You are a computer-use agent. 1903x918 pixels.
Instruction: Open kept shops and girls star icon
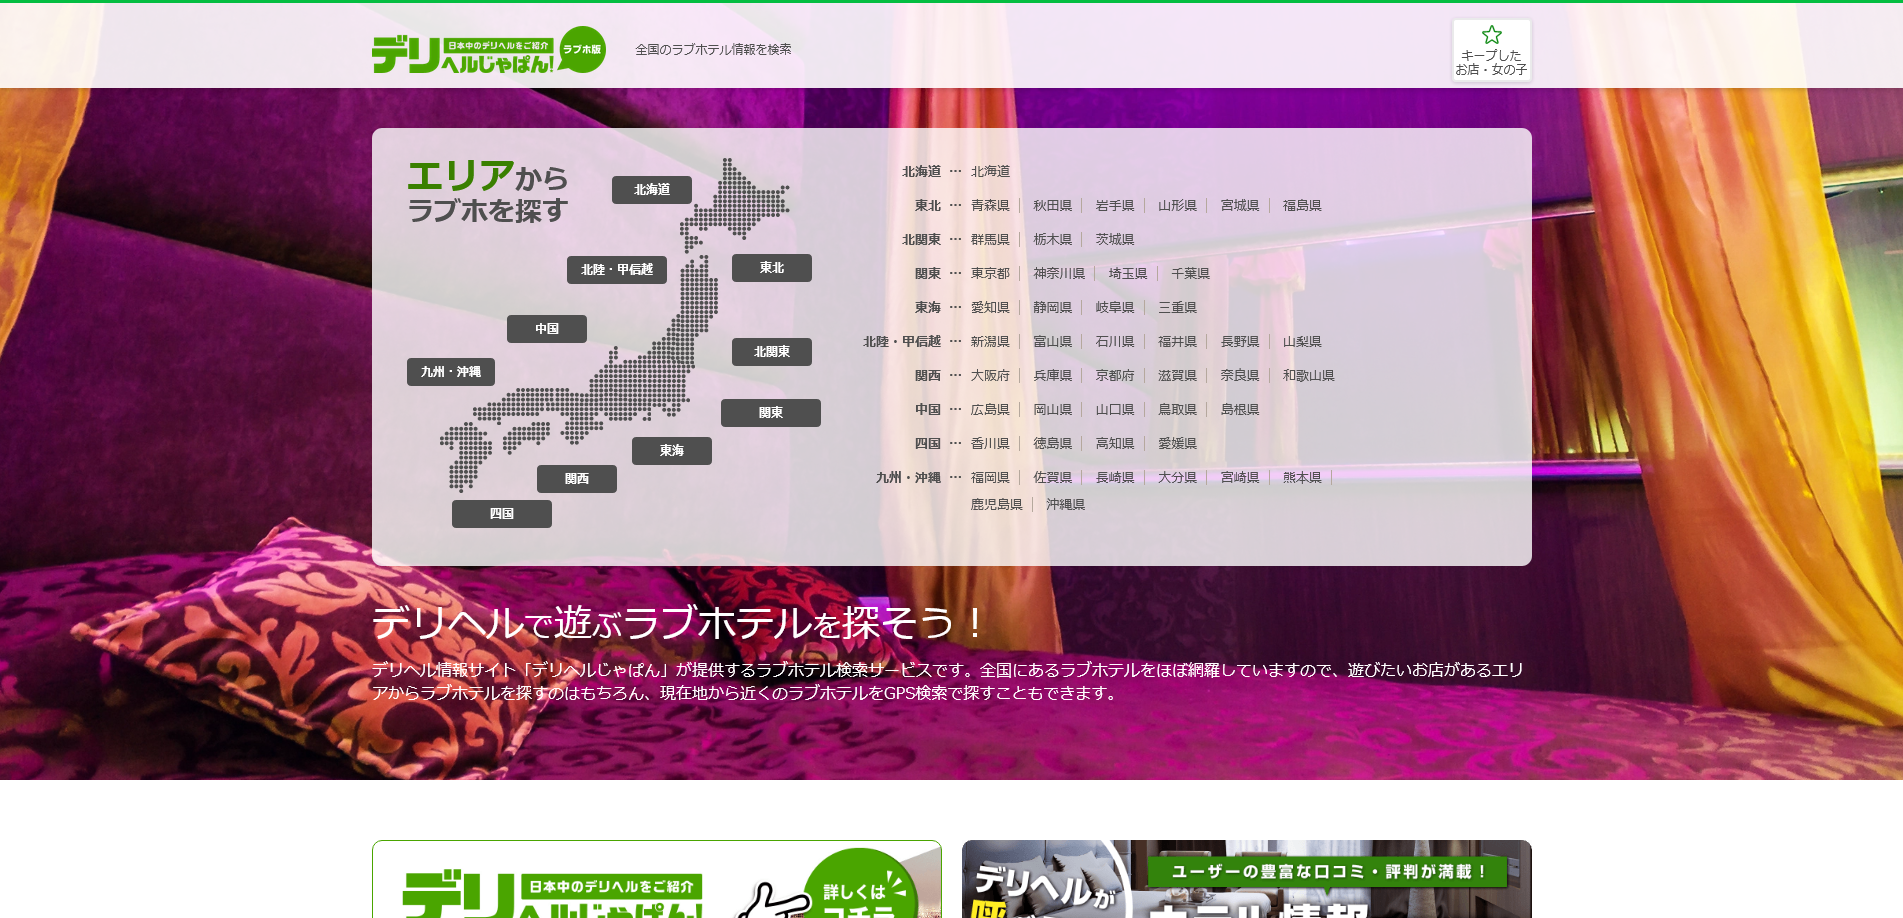coord(1491,50)
